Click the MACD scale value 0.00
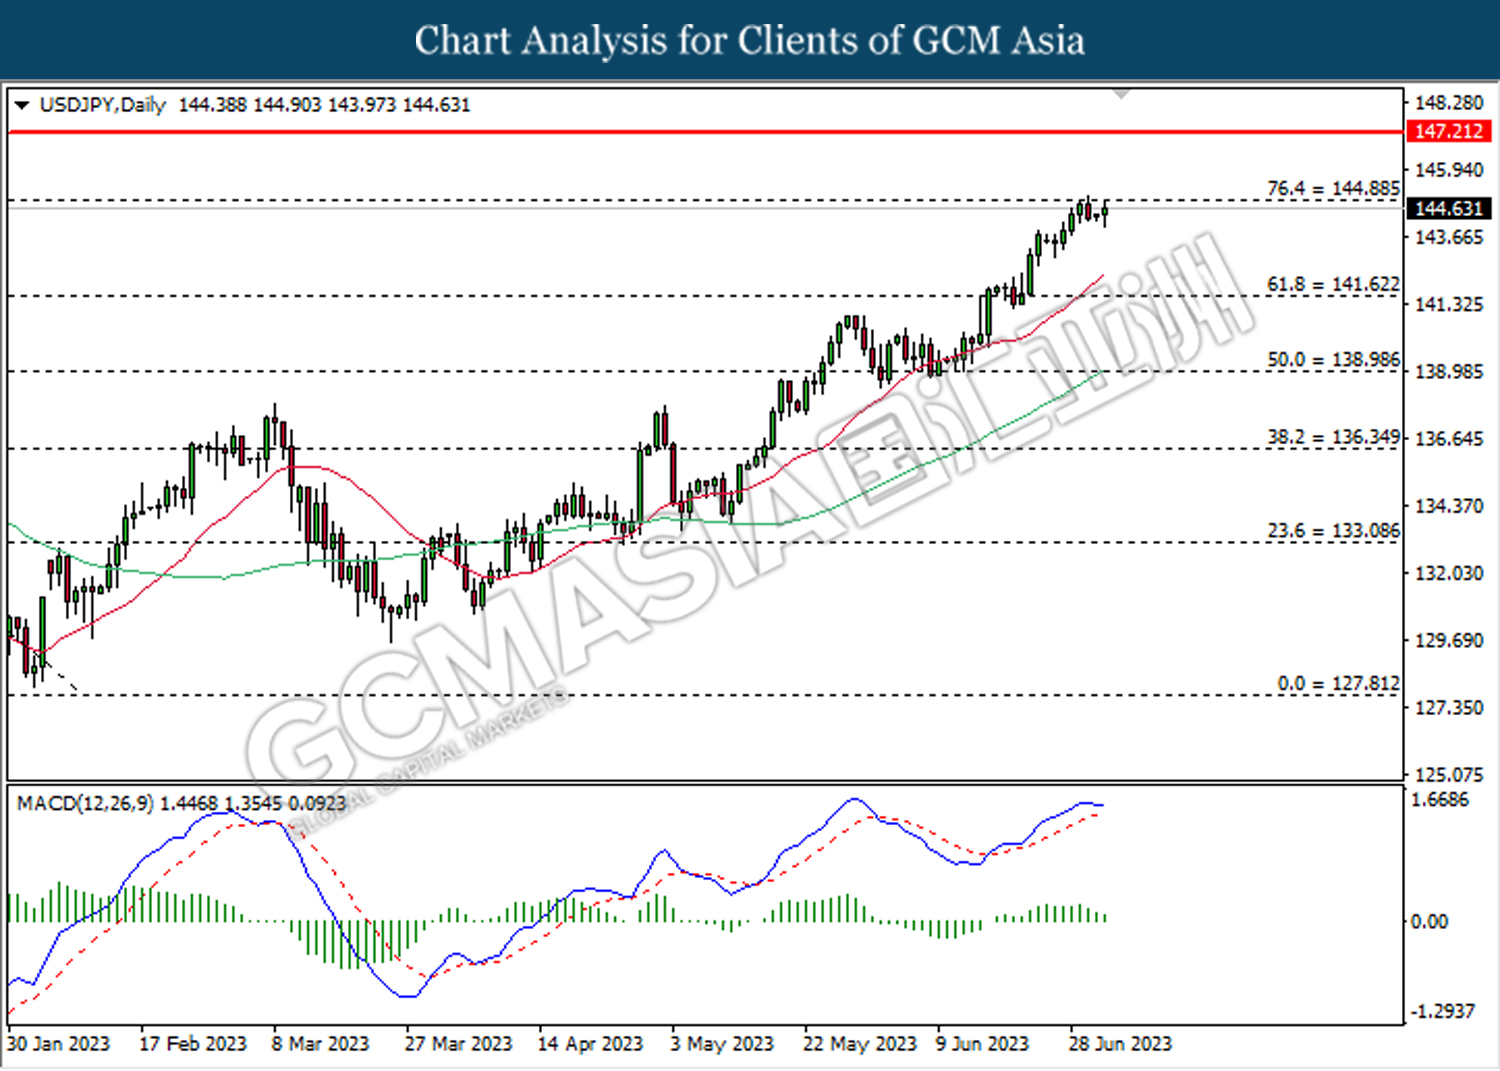 click(x=1429, y=921)
